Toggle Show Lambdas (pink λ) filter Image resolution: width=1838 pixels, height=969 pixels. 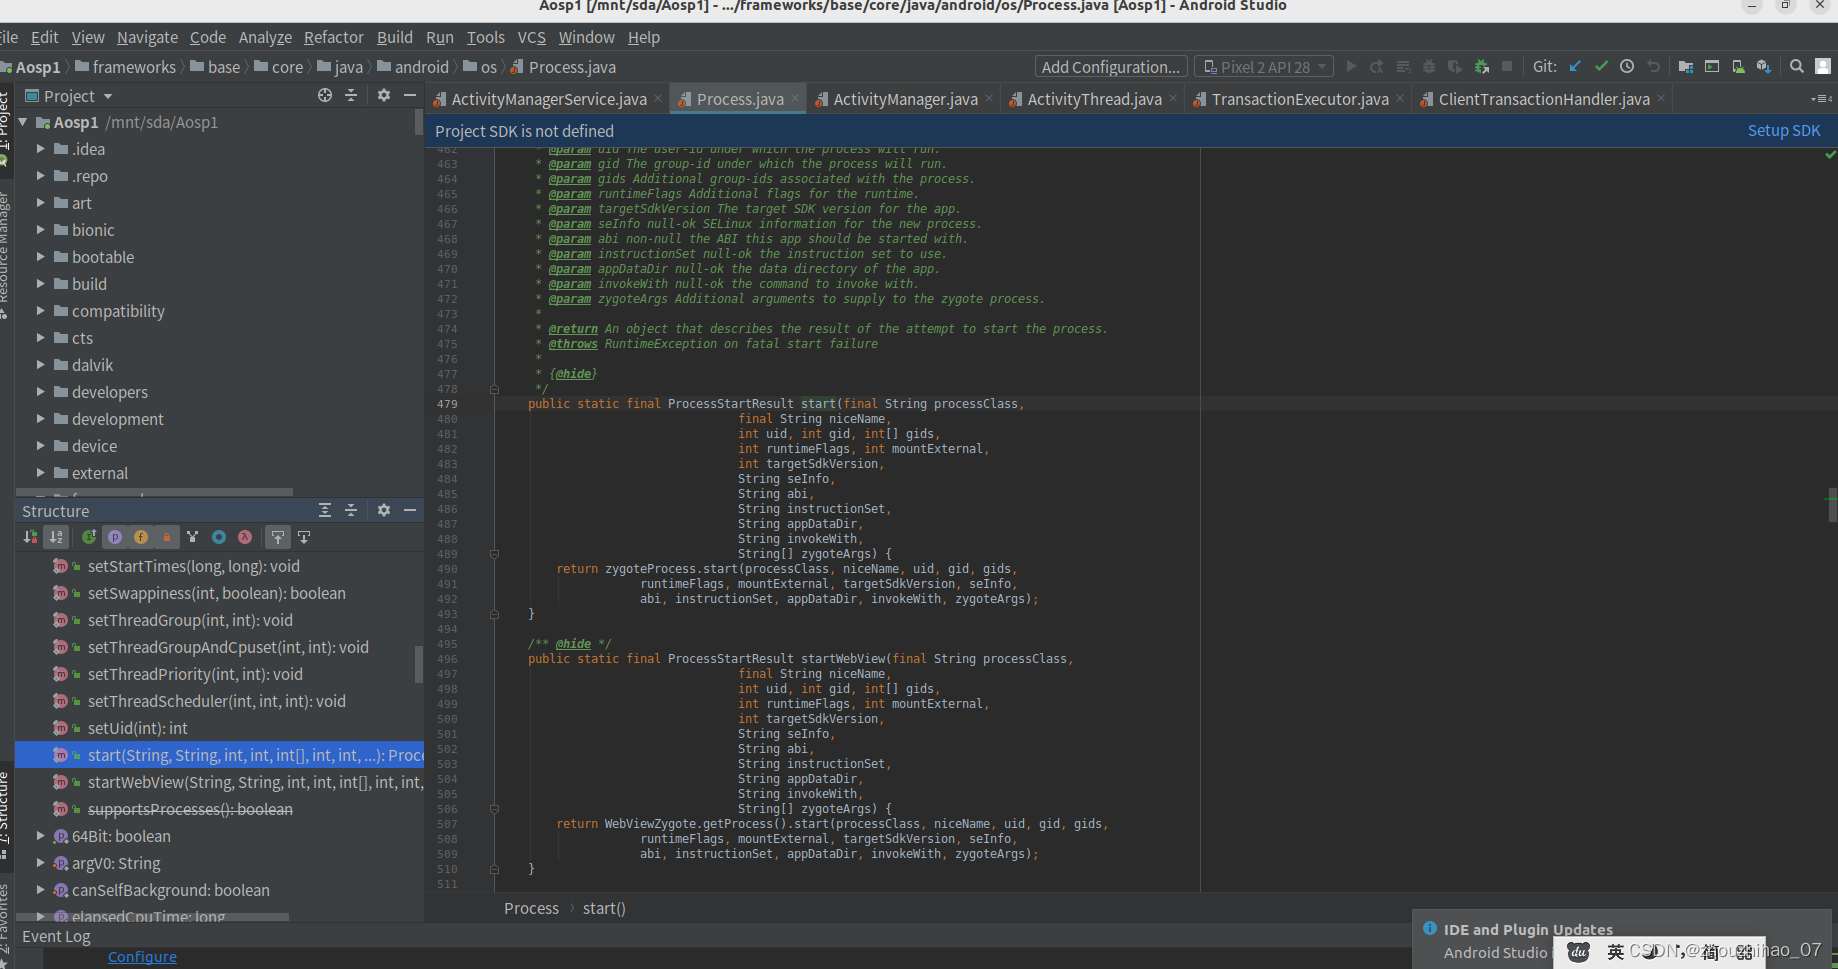coord(245,537)
